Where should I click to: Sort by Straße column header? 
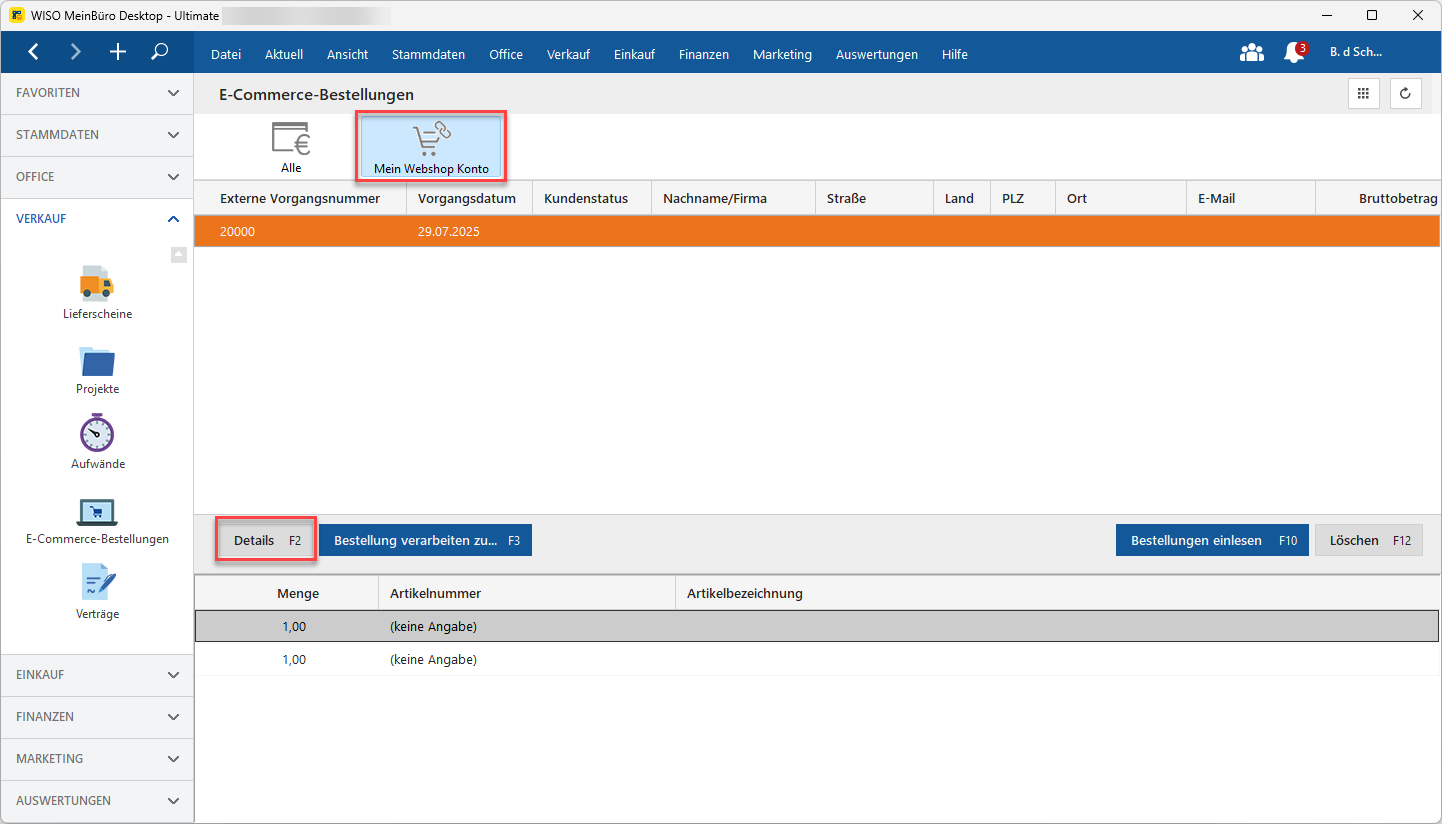874,198
